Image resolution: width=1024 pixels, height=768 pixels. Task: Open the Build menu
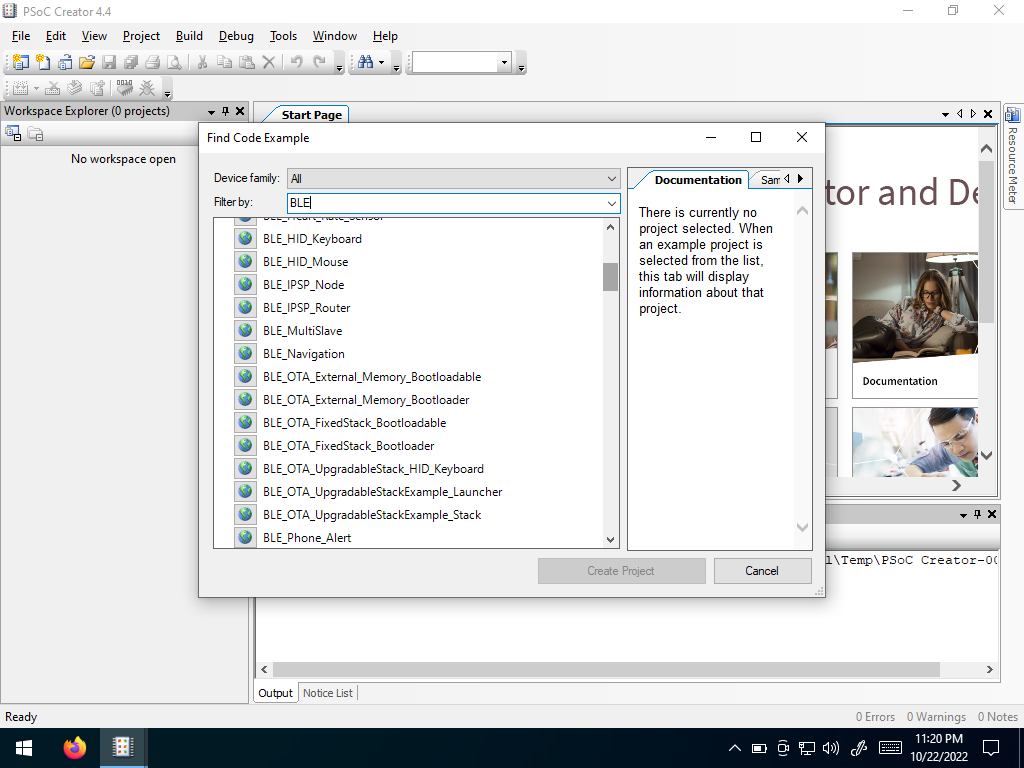coord(189,36)
